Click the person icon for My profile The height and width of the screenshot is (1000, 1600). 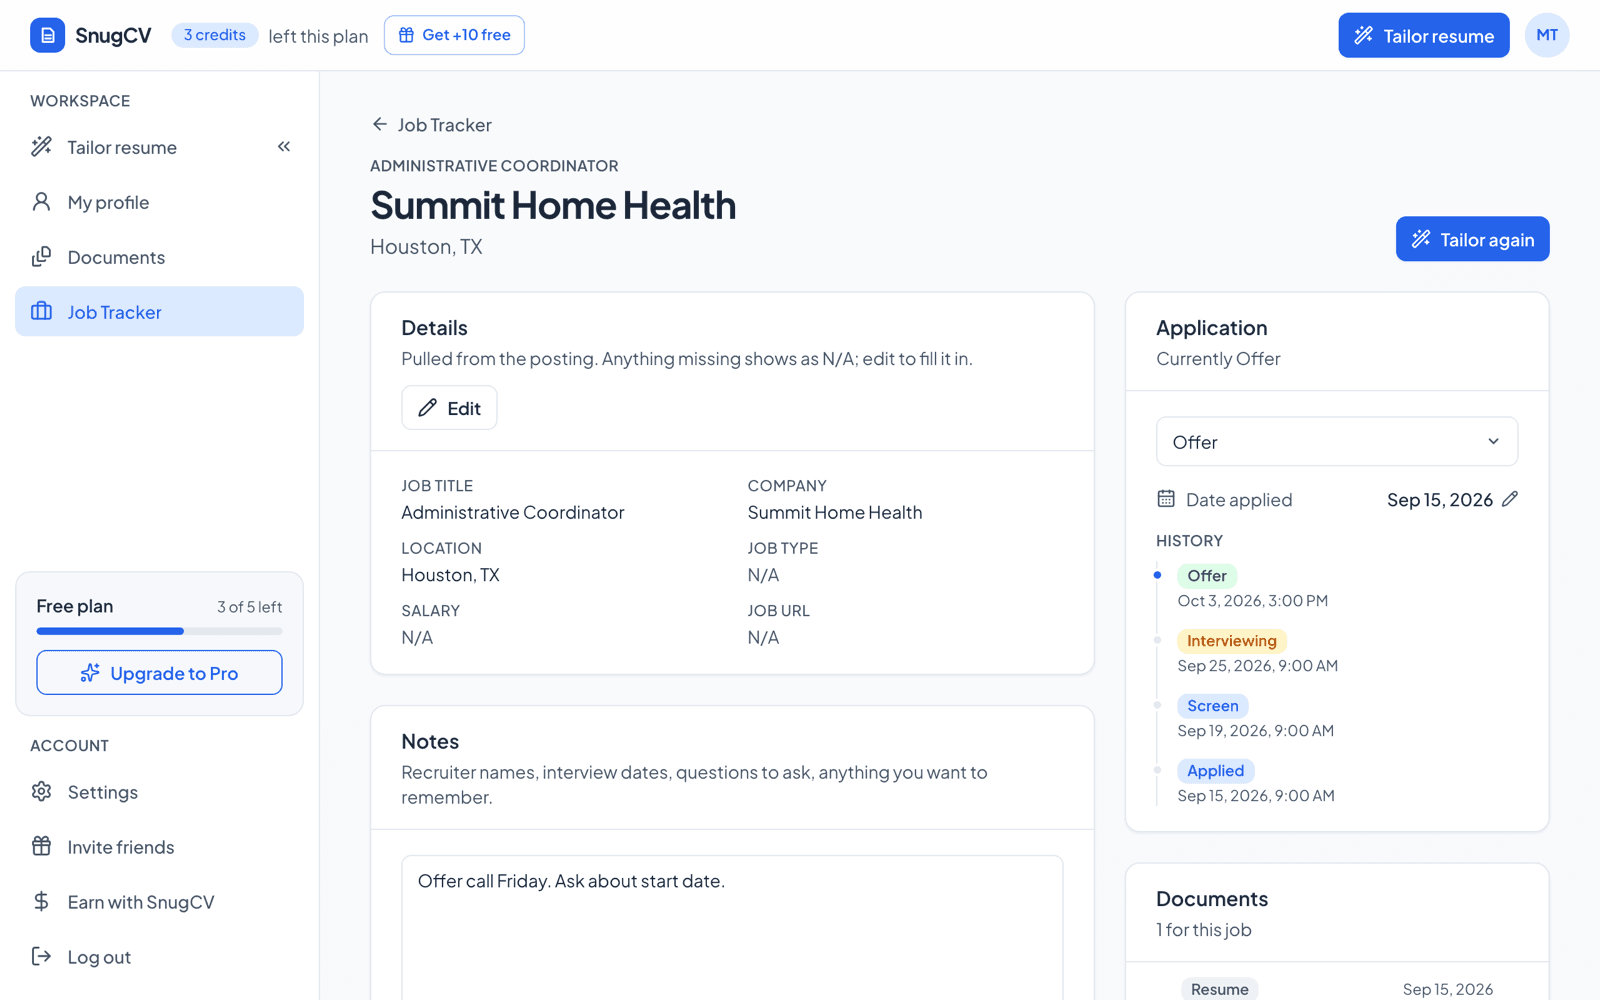click(41, 202)
